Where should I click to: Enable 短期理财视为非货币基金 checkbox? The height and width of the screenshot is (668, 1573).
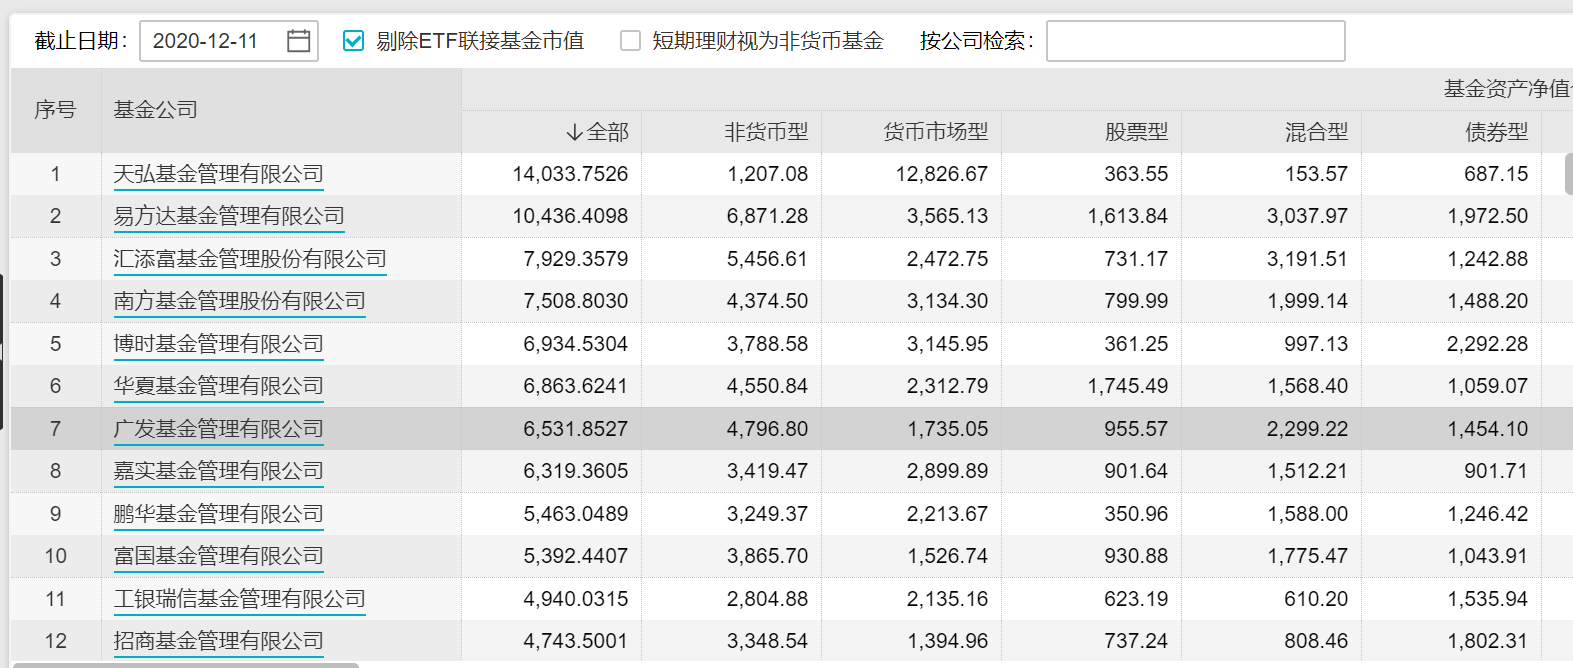[x=630, y=41]
